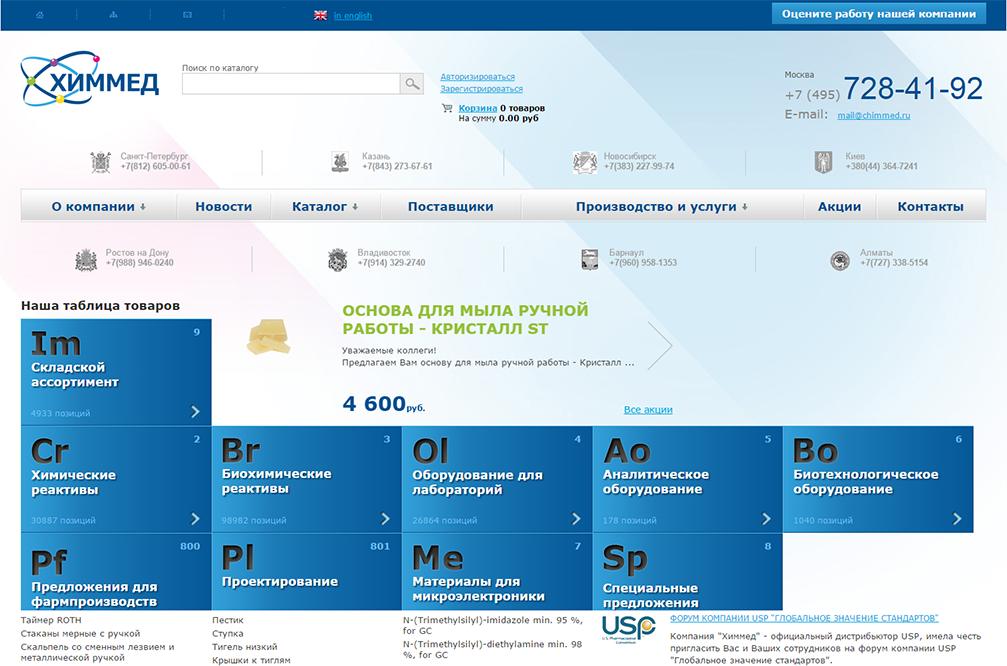Click the ХИММЕД logo
1007x666 pixels.
tap(90, 80)
